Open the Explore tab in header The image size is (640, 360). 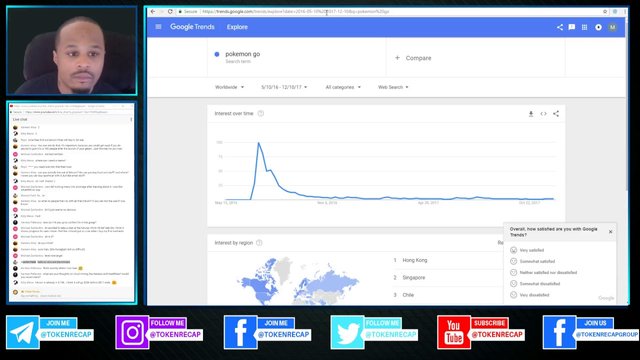pyautogui.click(x=237, y=27)
